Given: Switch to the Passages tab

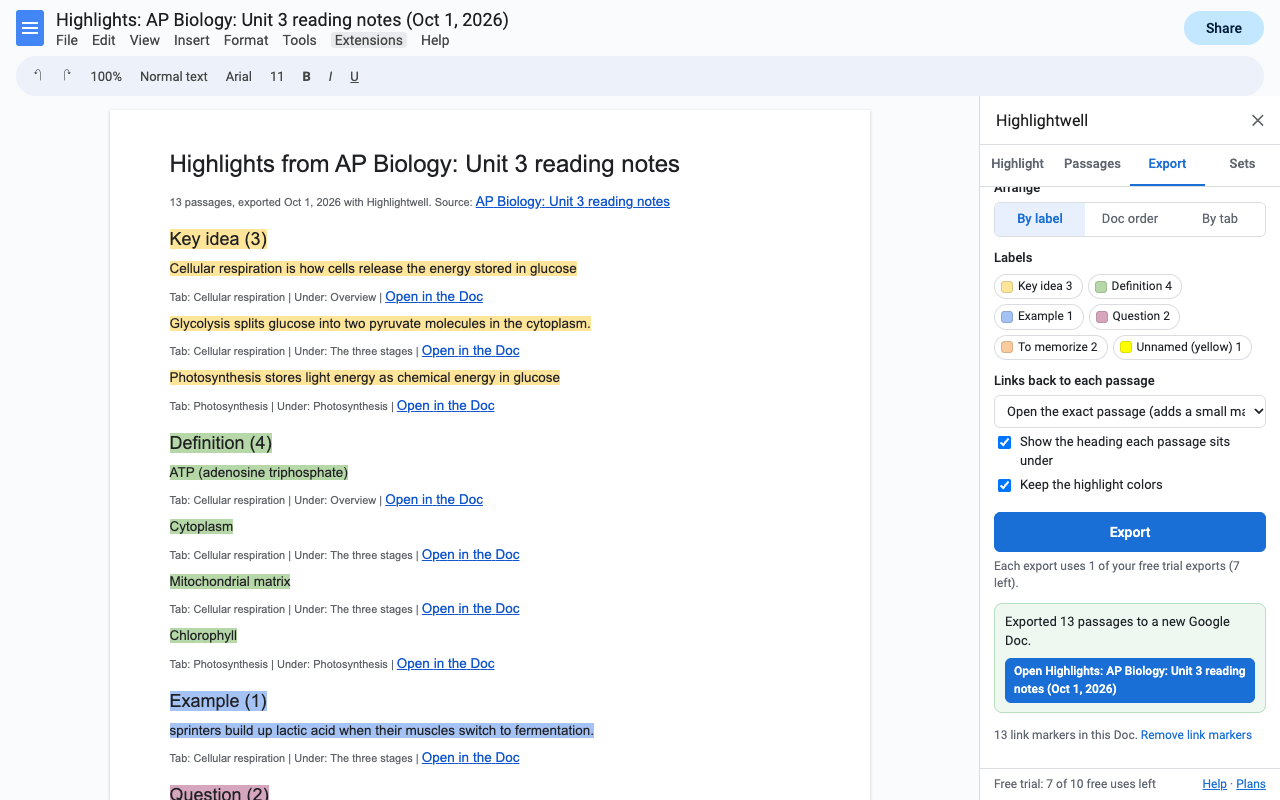Looking at the screenshot, I should 1092,164.
